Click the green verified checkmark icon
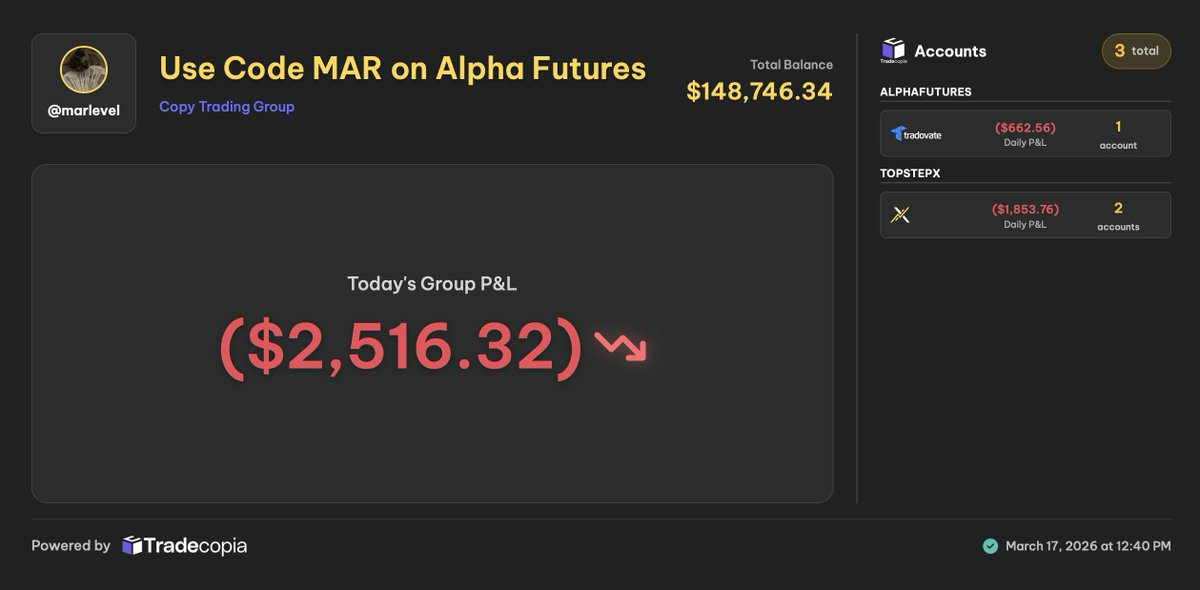This screenshot has height=590, width=1200. (990, 546)
